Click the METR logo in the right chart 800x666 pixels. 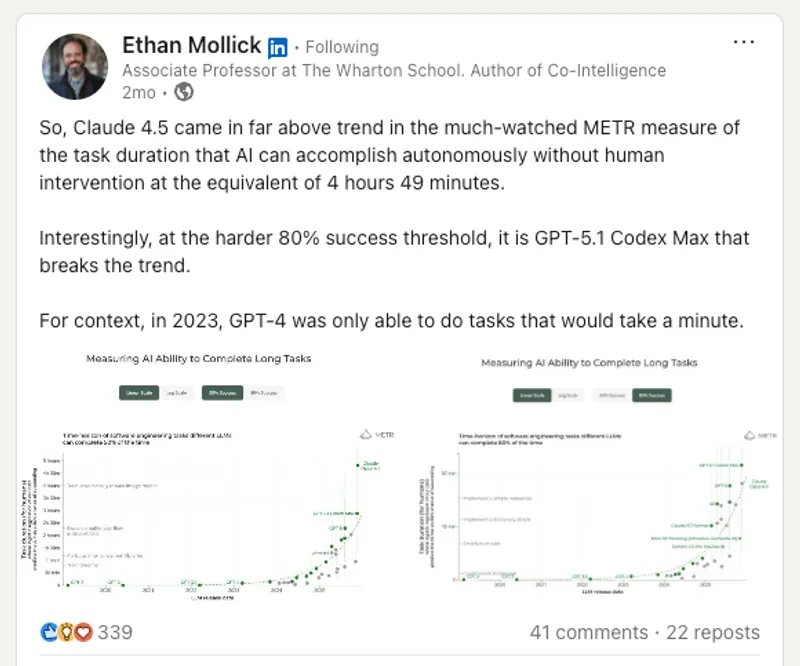760,435
